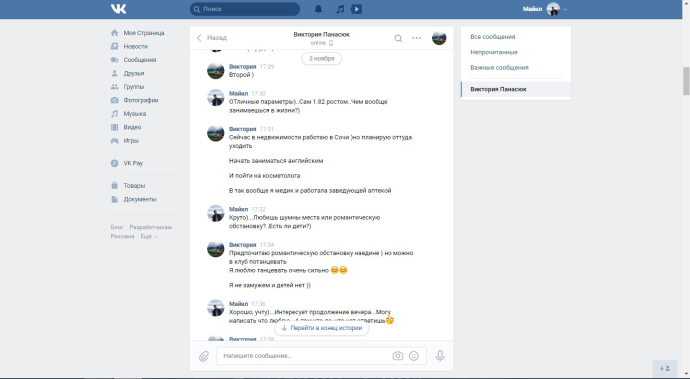Click Виктория's avatar beside 17:31 message

tap(216, 133)
